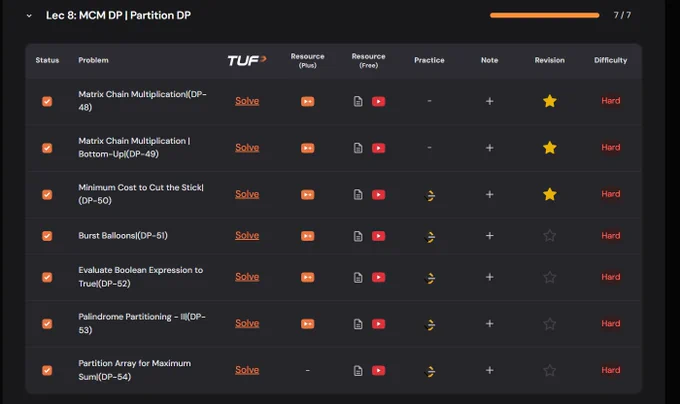Screen dimensions: 680x404
Task: Click the 7 / 7 progress bar
Action: click(x=545, y=15)
